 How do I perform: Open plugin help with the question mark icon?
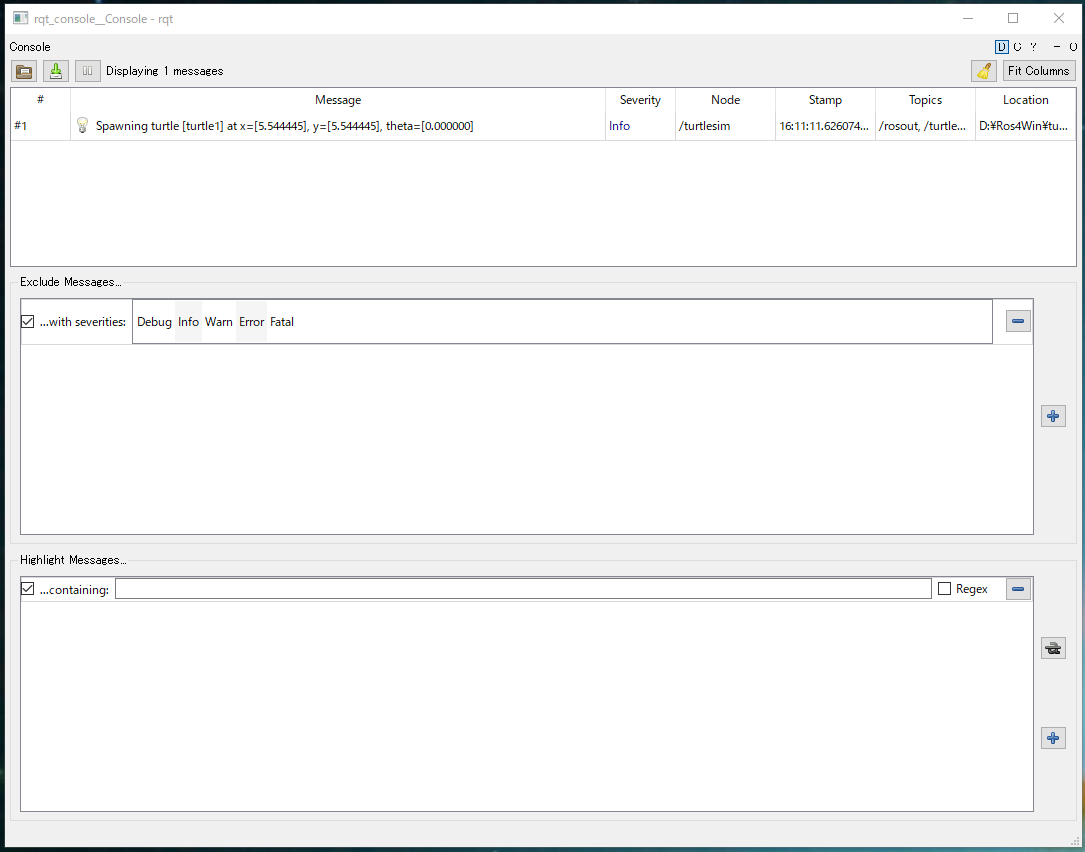pyautogui.click(x=1033, y=47)
